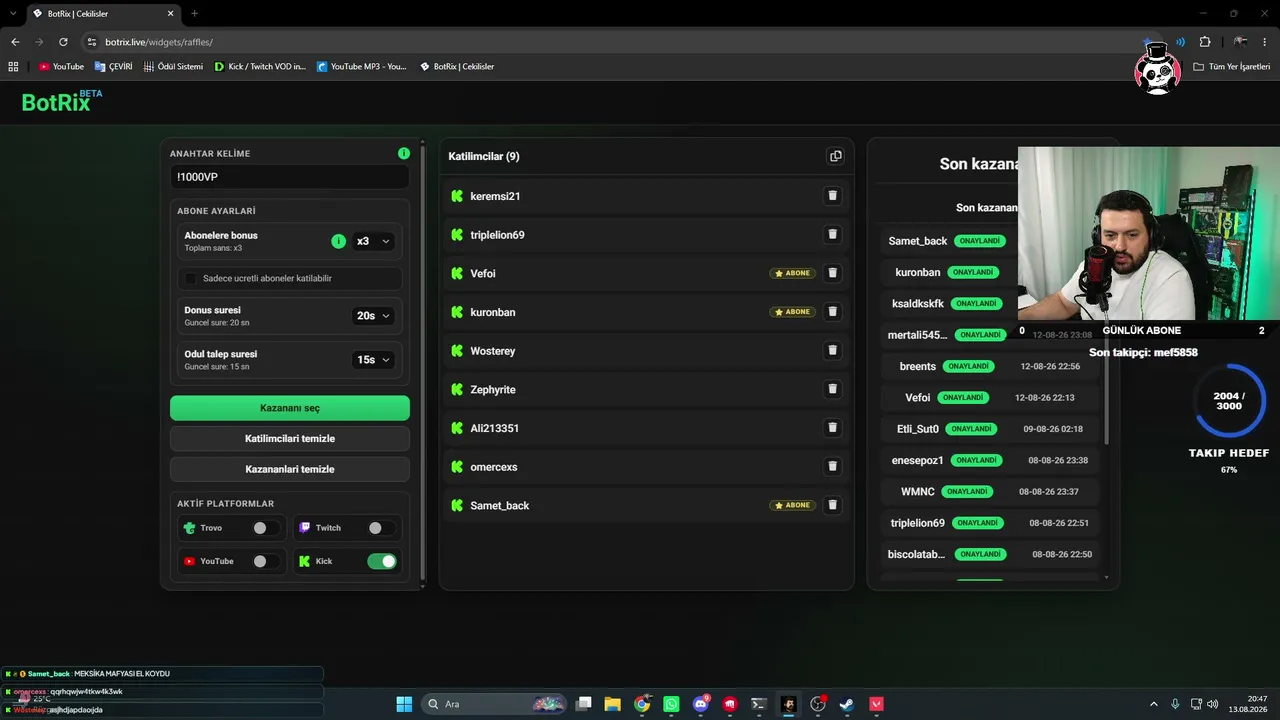The image size is (1280, 720).
Task: Open a new browser tab
Action: tap(194, 14)
